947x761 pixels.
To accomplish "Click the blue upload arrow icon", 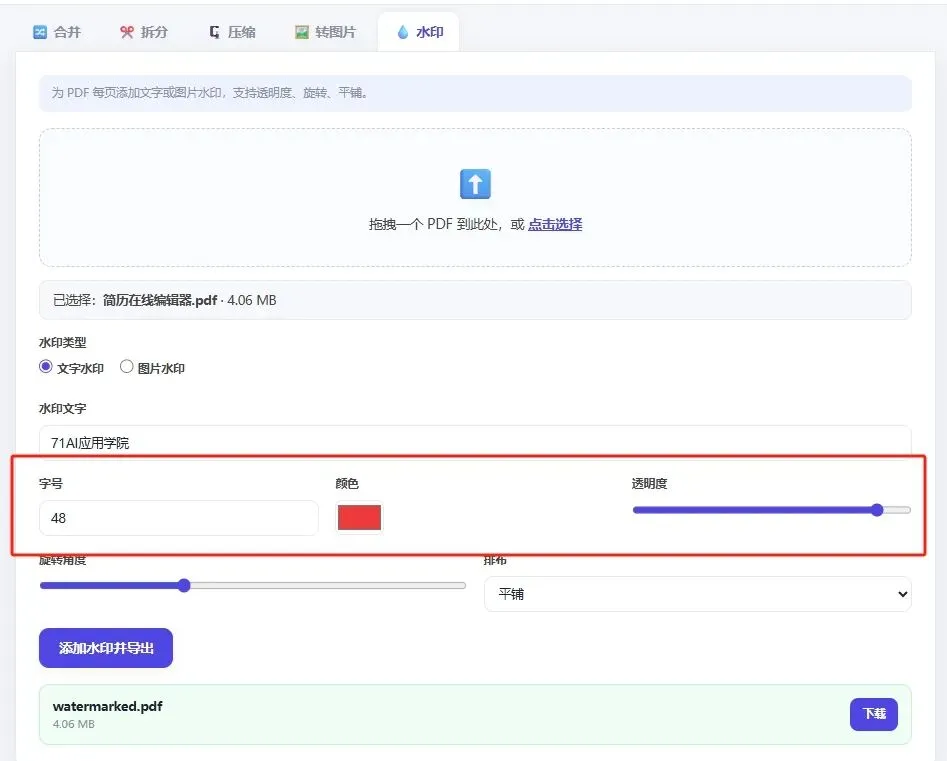I will click(475, 184).
